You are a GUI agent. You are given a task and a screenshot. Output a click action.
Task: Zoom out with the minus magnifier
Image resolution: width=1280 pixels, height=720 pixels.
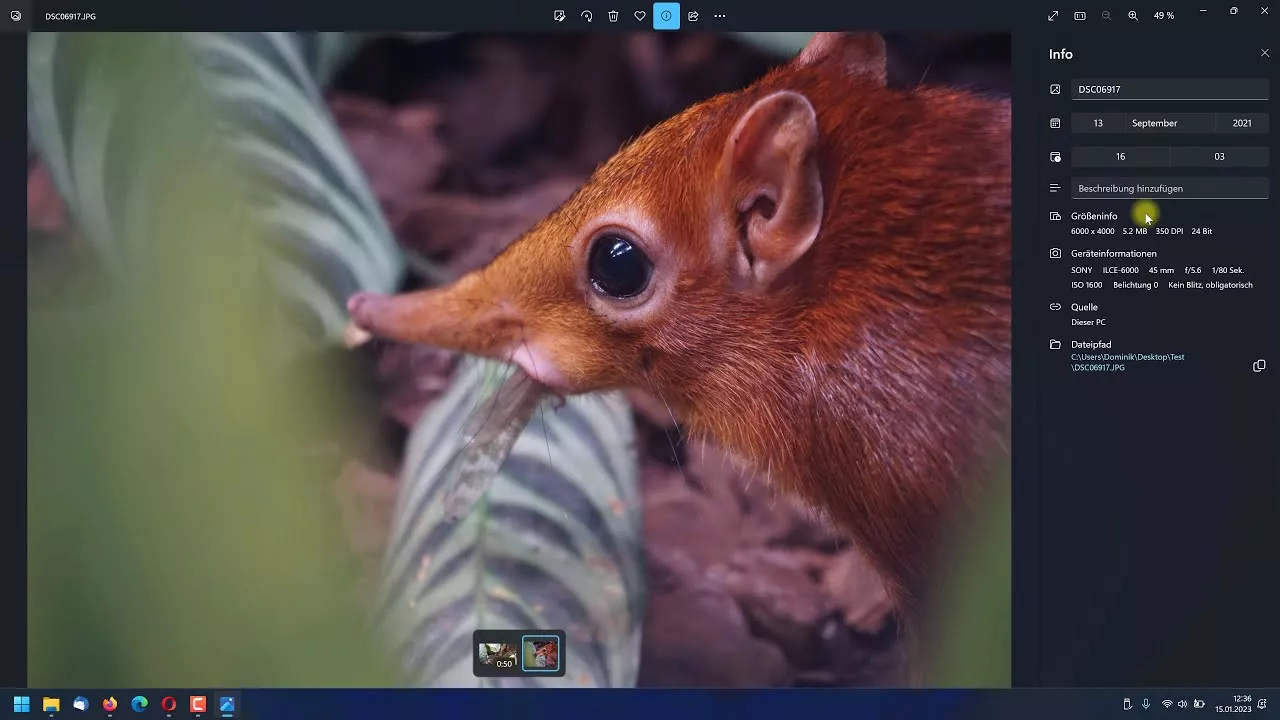[1106, 16]
